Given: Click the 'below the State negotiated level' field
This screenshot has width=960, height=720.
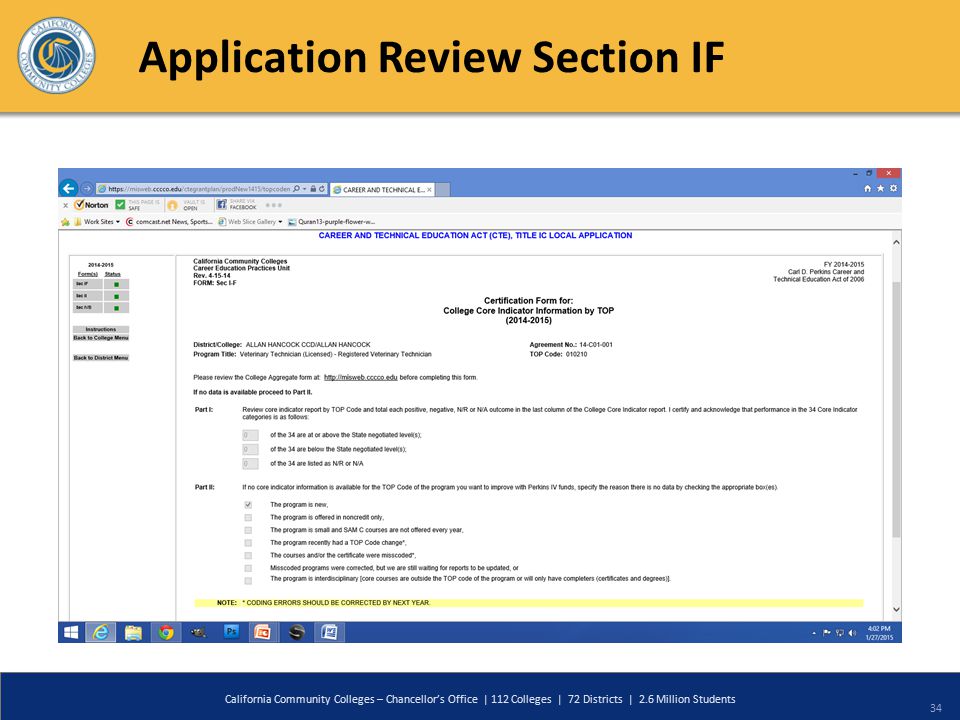Looking at the screenshot, I should pos(250,449).
